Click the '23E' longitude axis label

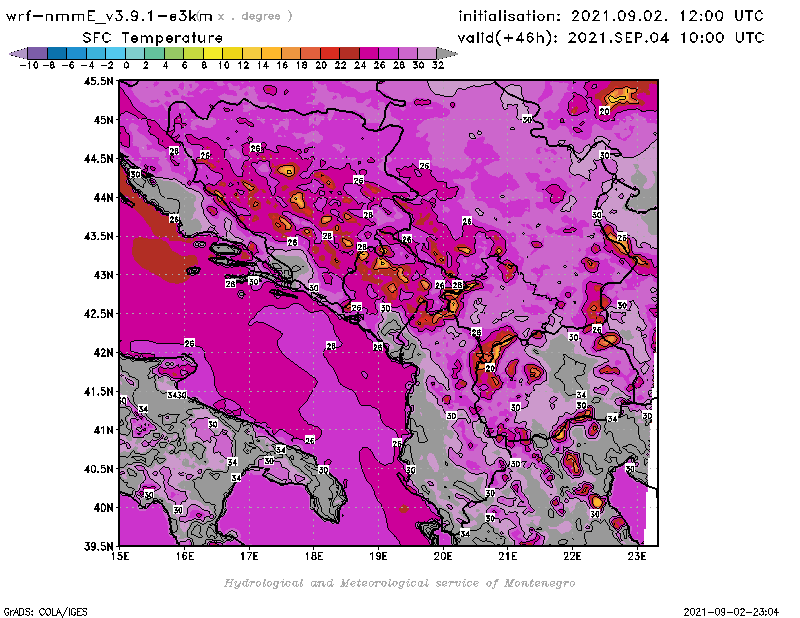(x=637, y=556)
